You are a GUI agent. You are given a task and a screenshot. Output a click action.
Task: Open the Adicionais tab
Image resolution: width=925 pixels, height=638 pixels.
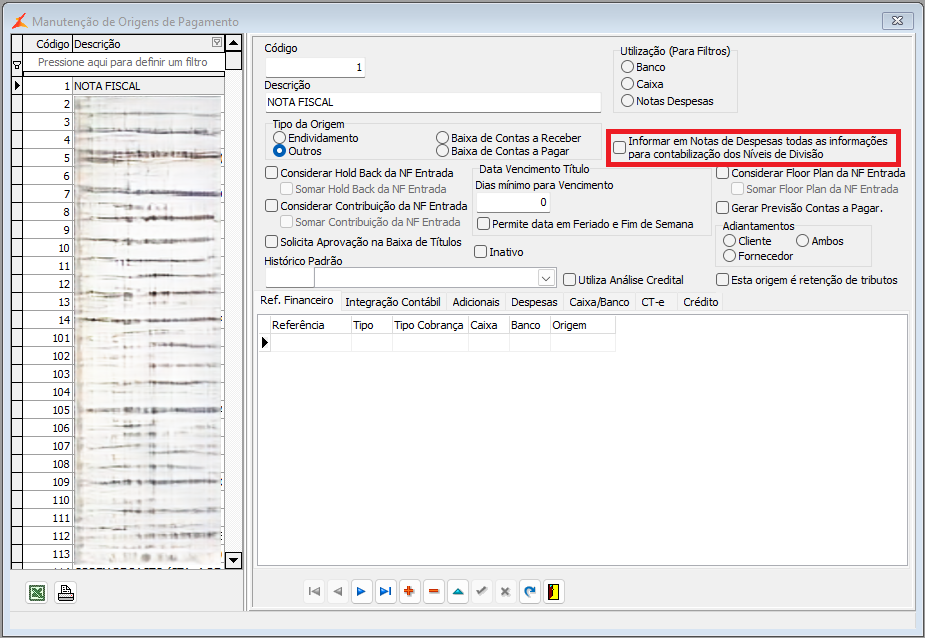click(x=476, y=302)
